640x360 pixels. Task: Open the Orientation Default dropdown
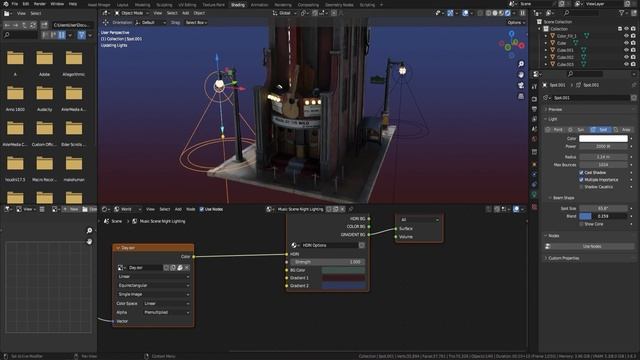[x=151, y=23]
